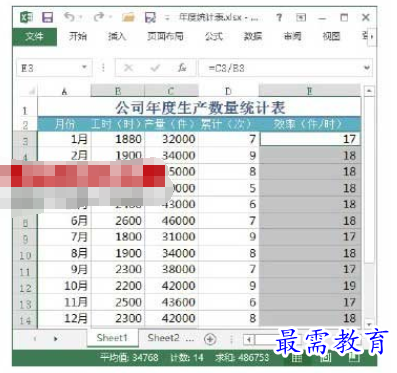
Task: Confirm formula entry with the check icon
Action: pyautogui.click(x=155, y=68)
